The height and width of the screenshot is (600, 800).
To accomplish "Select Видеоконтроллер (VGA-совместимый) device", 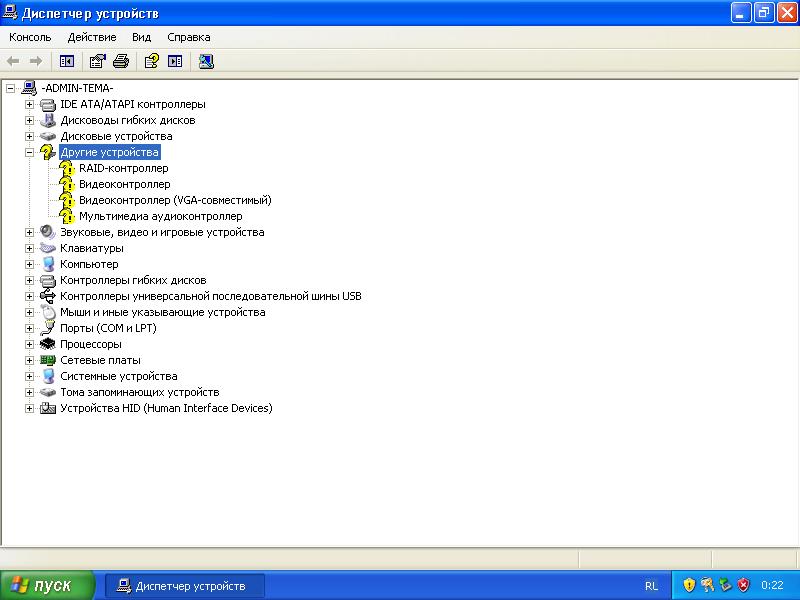I will [x=175, y=201].
